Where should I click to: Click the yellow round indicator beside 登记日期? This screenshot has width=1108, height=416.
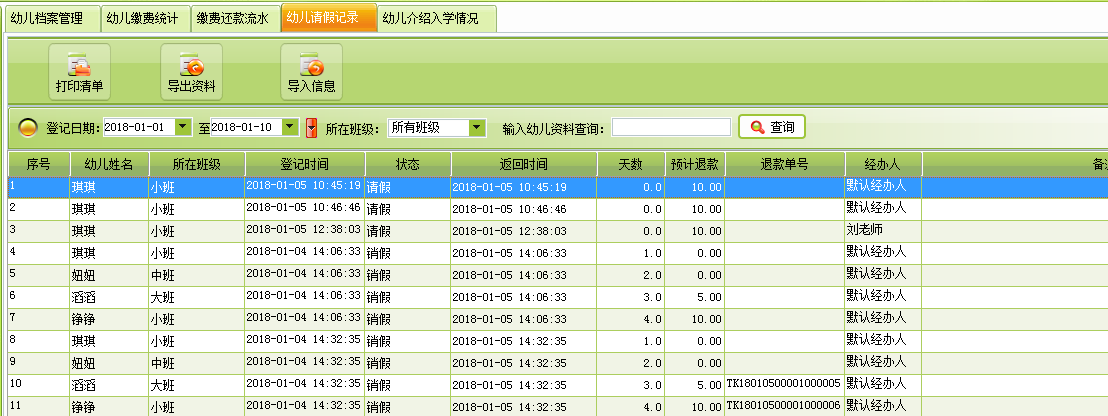pyautogui.click(x=28, y=128)
